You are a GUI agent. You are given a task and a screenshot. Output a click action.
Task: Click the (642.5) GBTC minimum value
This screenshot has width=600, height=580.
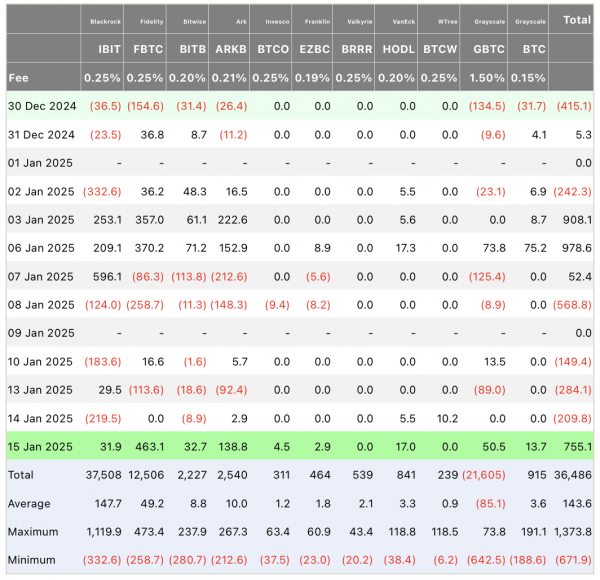pos(486,560)
